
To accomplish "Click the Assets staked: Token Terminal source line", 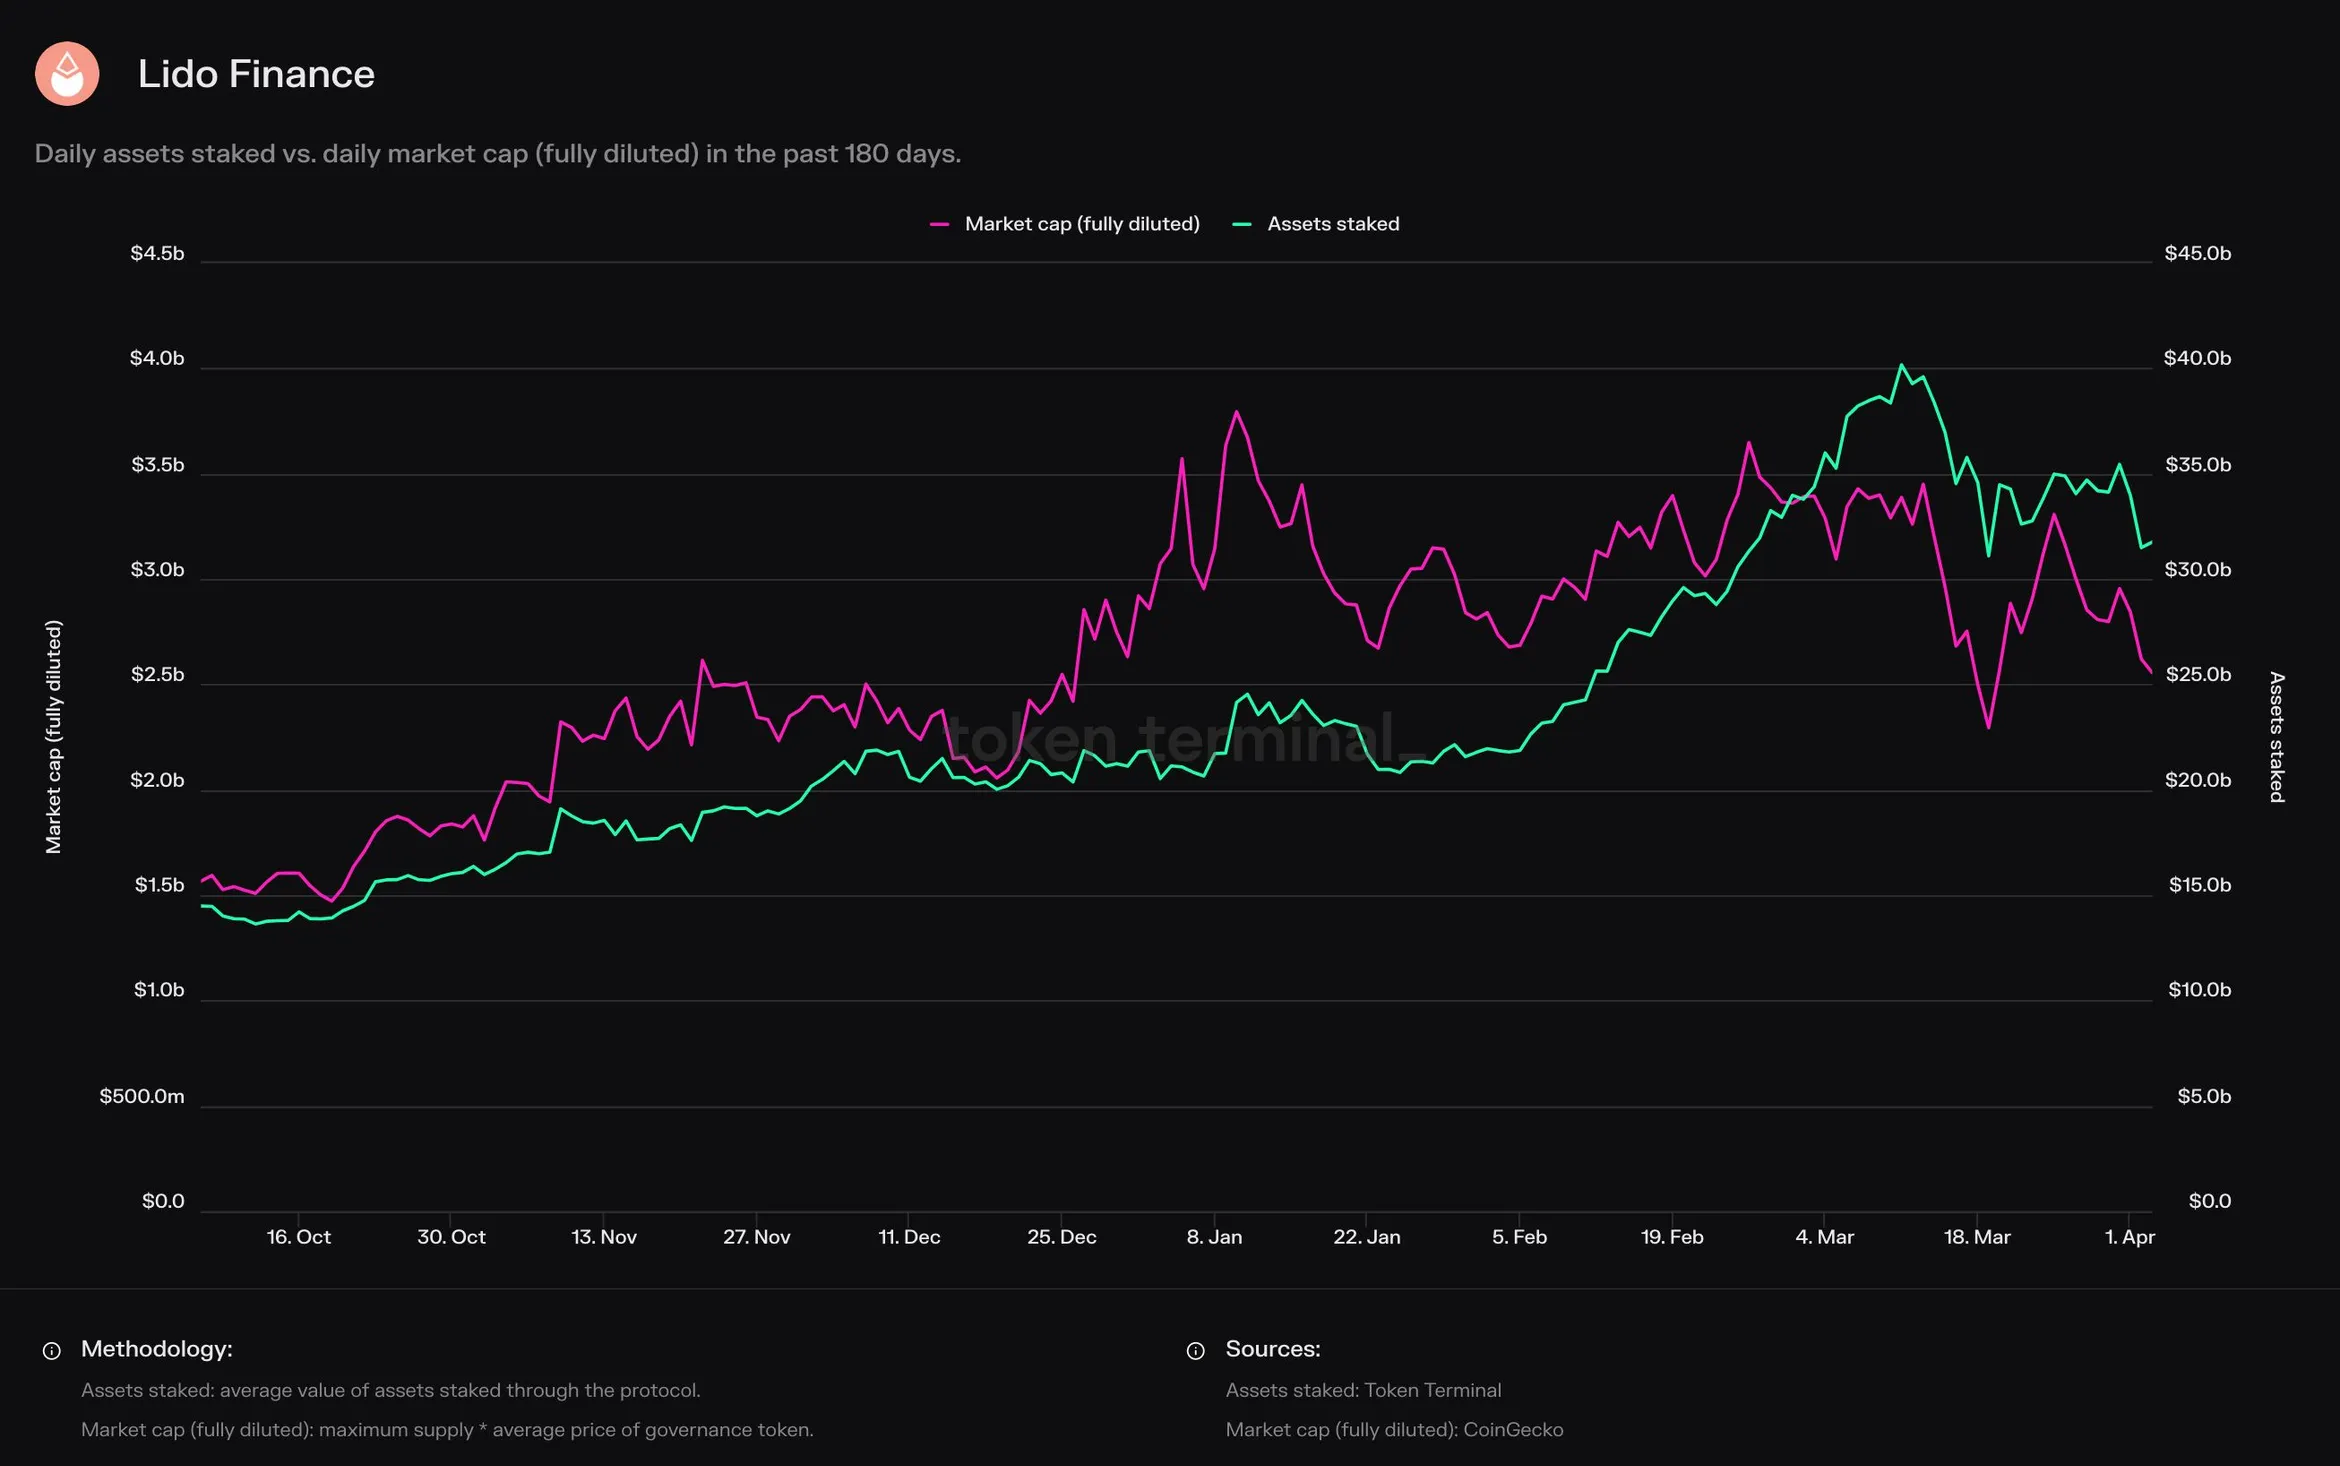I will (x=1364, y=1390).
